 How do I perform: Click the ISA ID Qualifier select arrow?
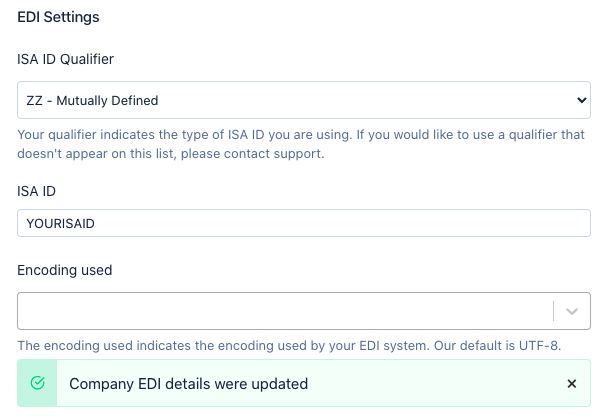tap(582, 100)
